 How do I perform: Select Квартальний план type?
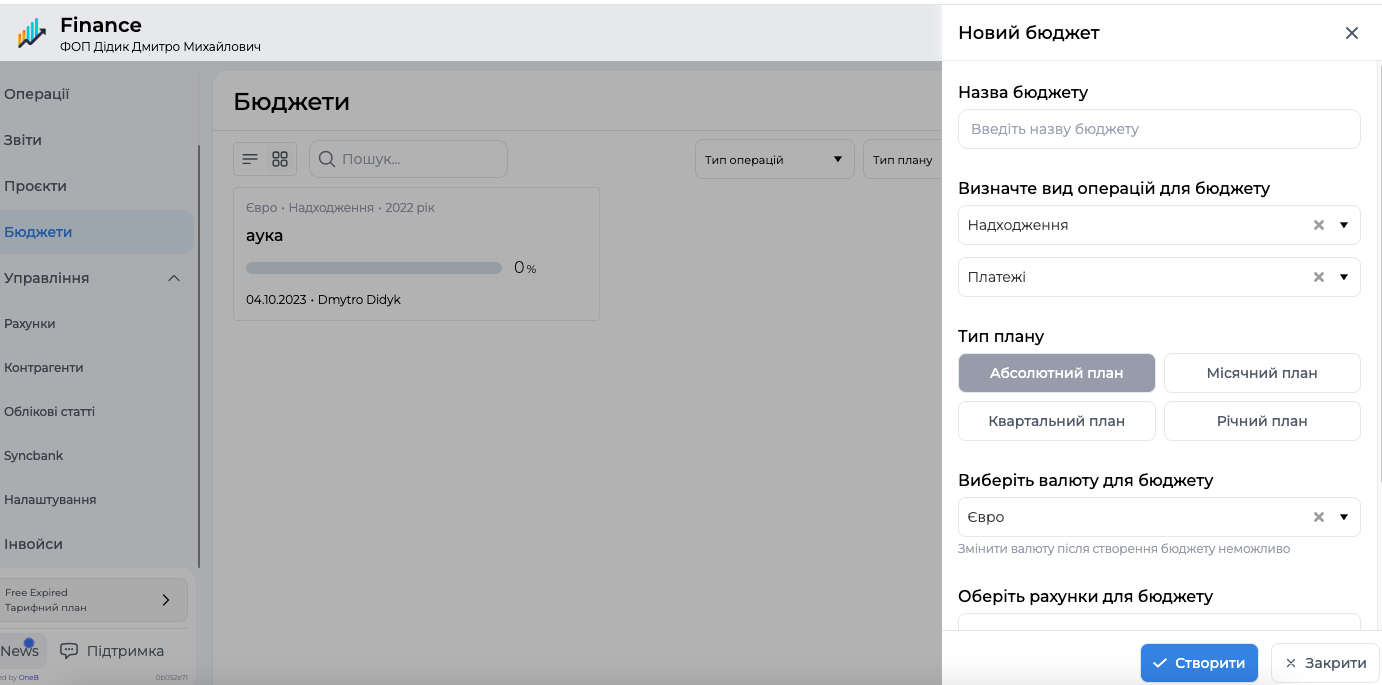(x=1057, y=421)
